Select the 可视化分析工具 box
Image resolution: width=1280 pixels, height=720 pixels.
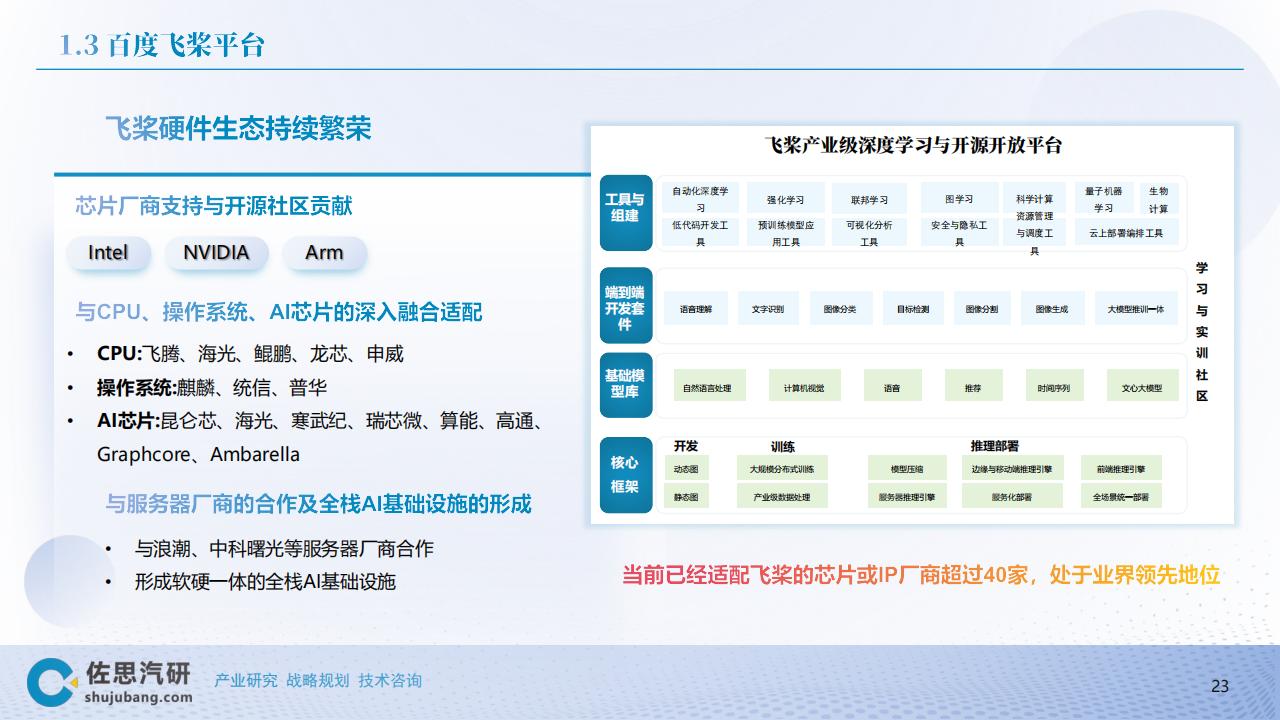coord(869,233)
